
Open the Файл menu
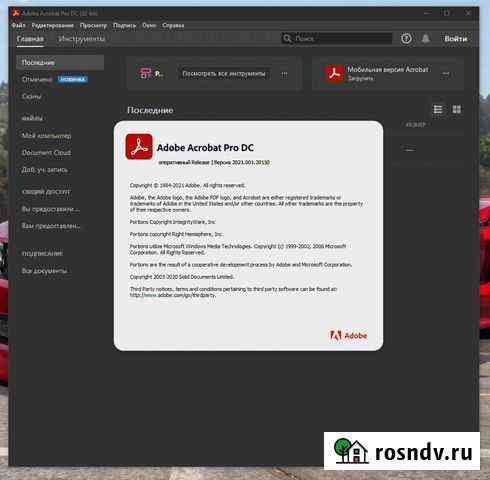click(x=18, y=25)
